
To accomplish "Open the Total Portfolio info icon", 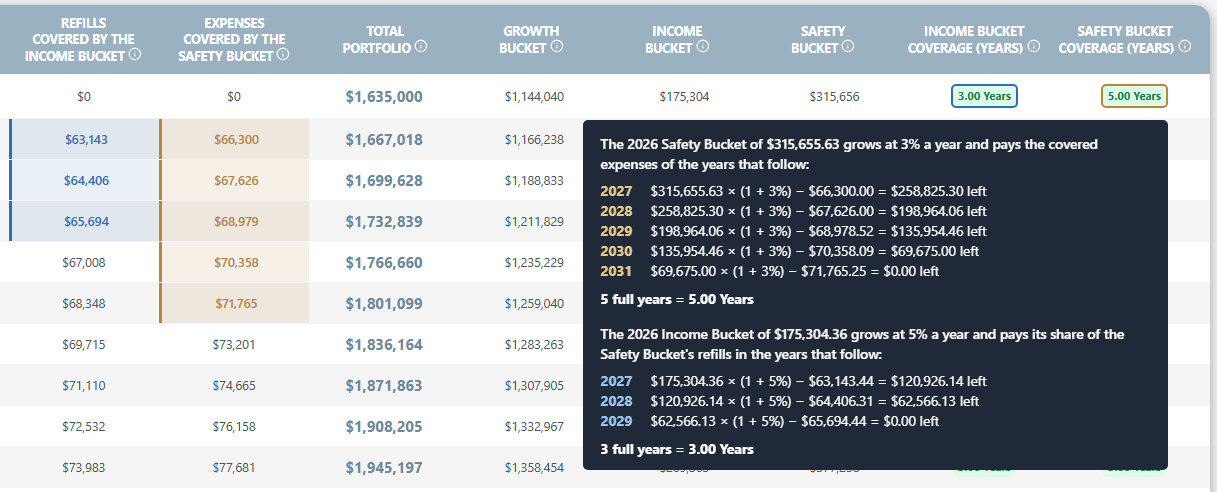I will click(421, 47).
